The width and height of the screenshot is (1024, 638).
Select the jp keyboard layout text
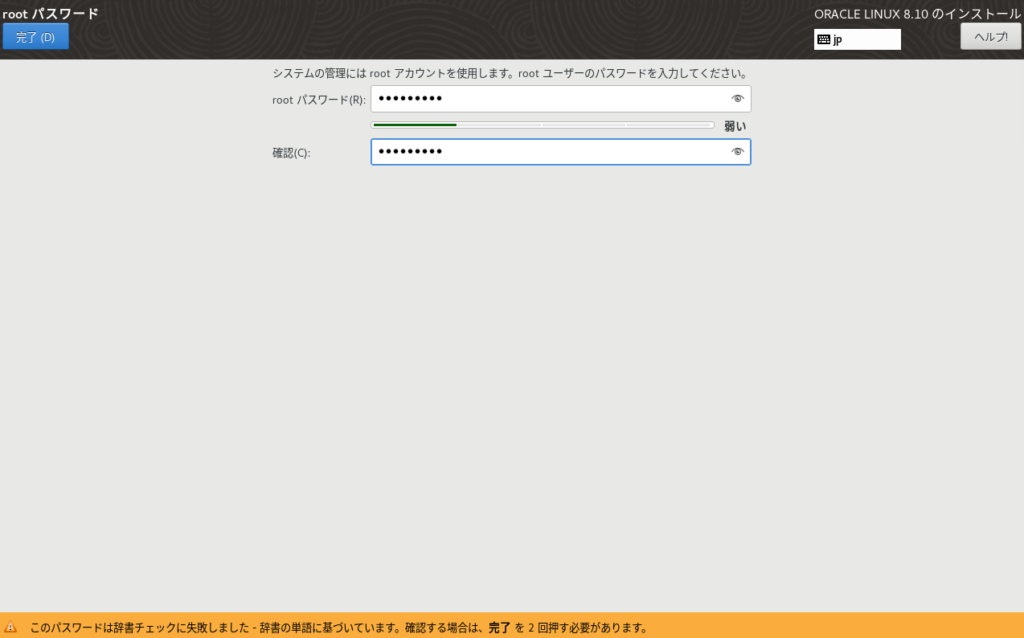click(x=838, y=40)
